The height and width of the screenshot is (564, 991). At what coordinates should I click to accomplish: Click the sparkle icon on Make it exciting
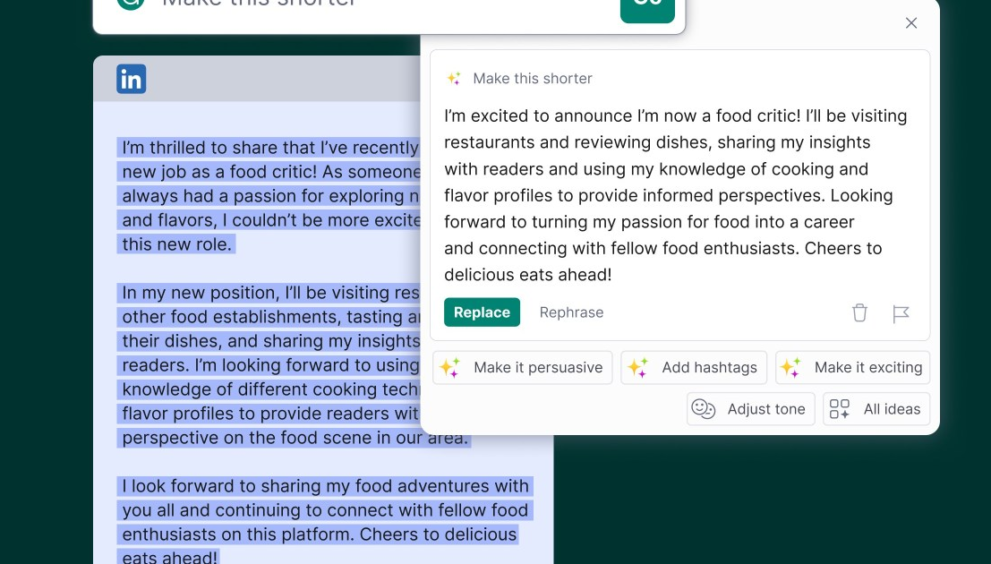pos(791,367)
